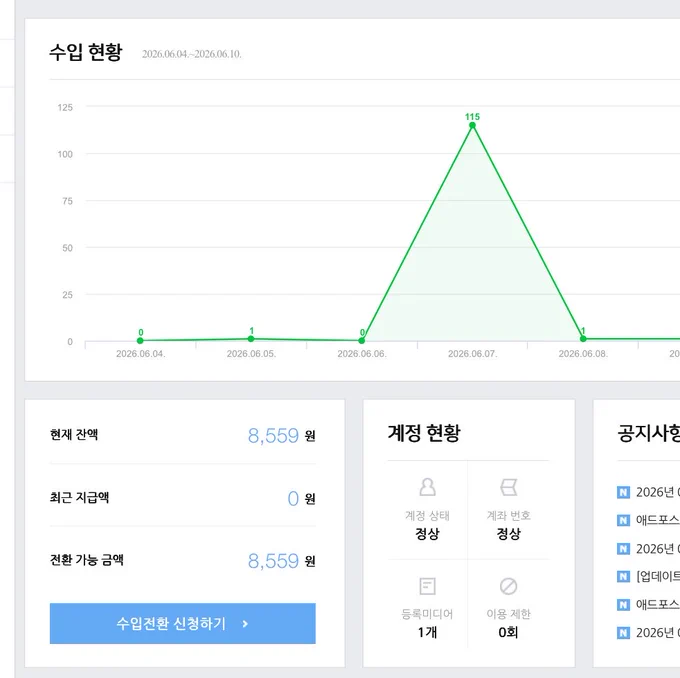Click the 2026.06.07. axis label
This screenshot has height=678, width=680.
point(472,354)
